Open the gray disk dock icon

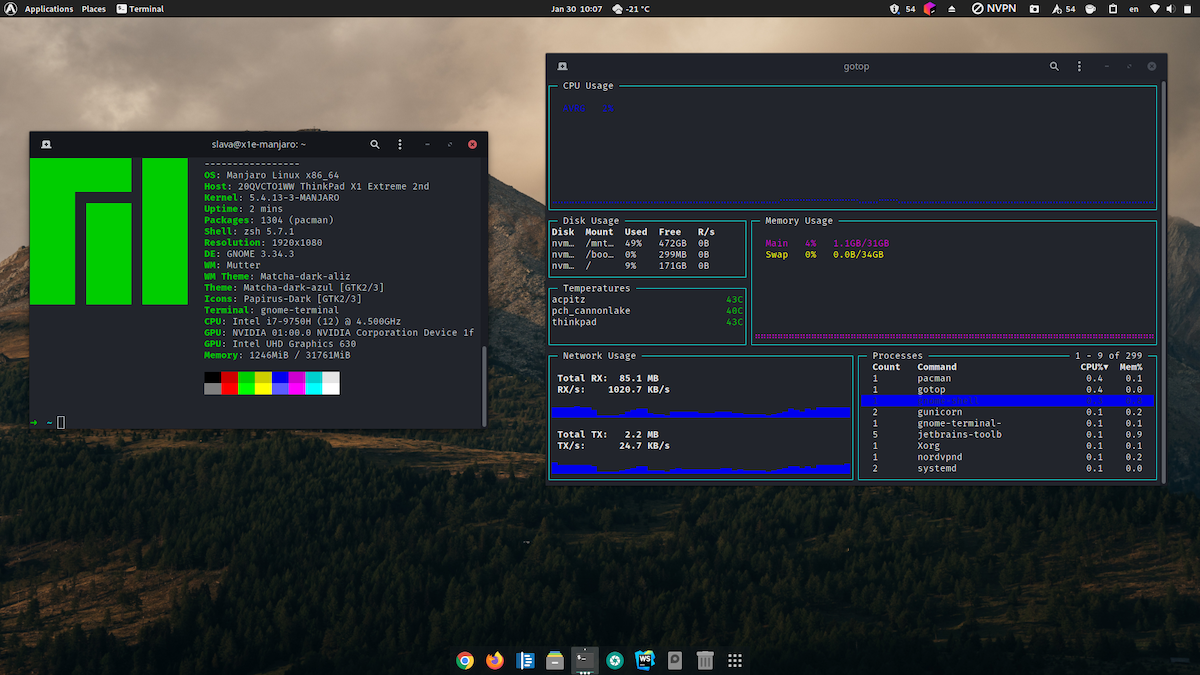(x=675, y=660)
